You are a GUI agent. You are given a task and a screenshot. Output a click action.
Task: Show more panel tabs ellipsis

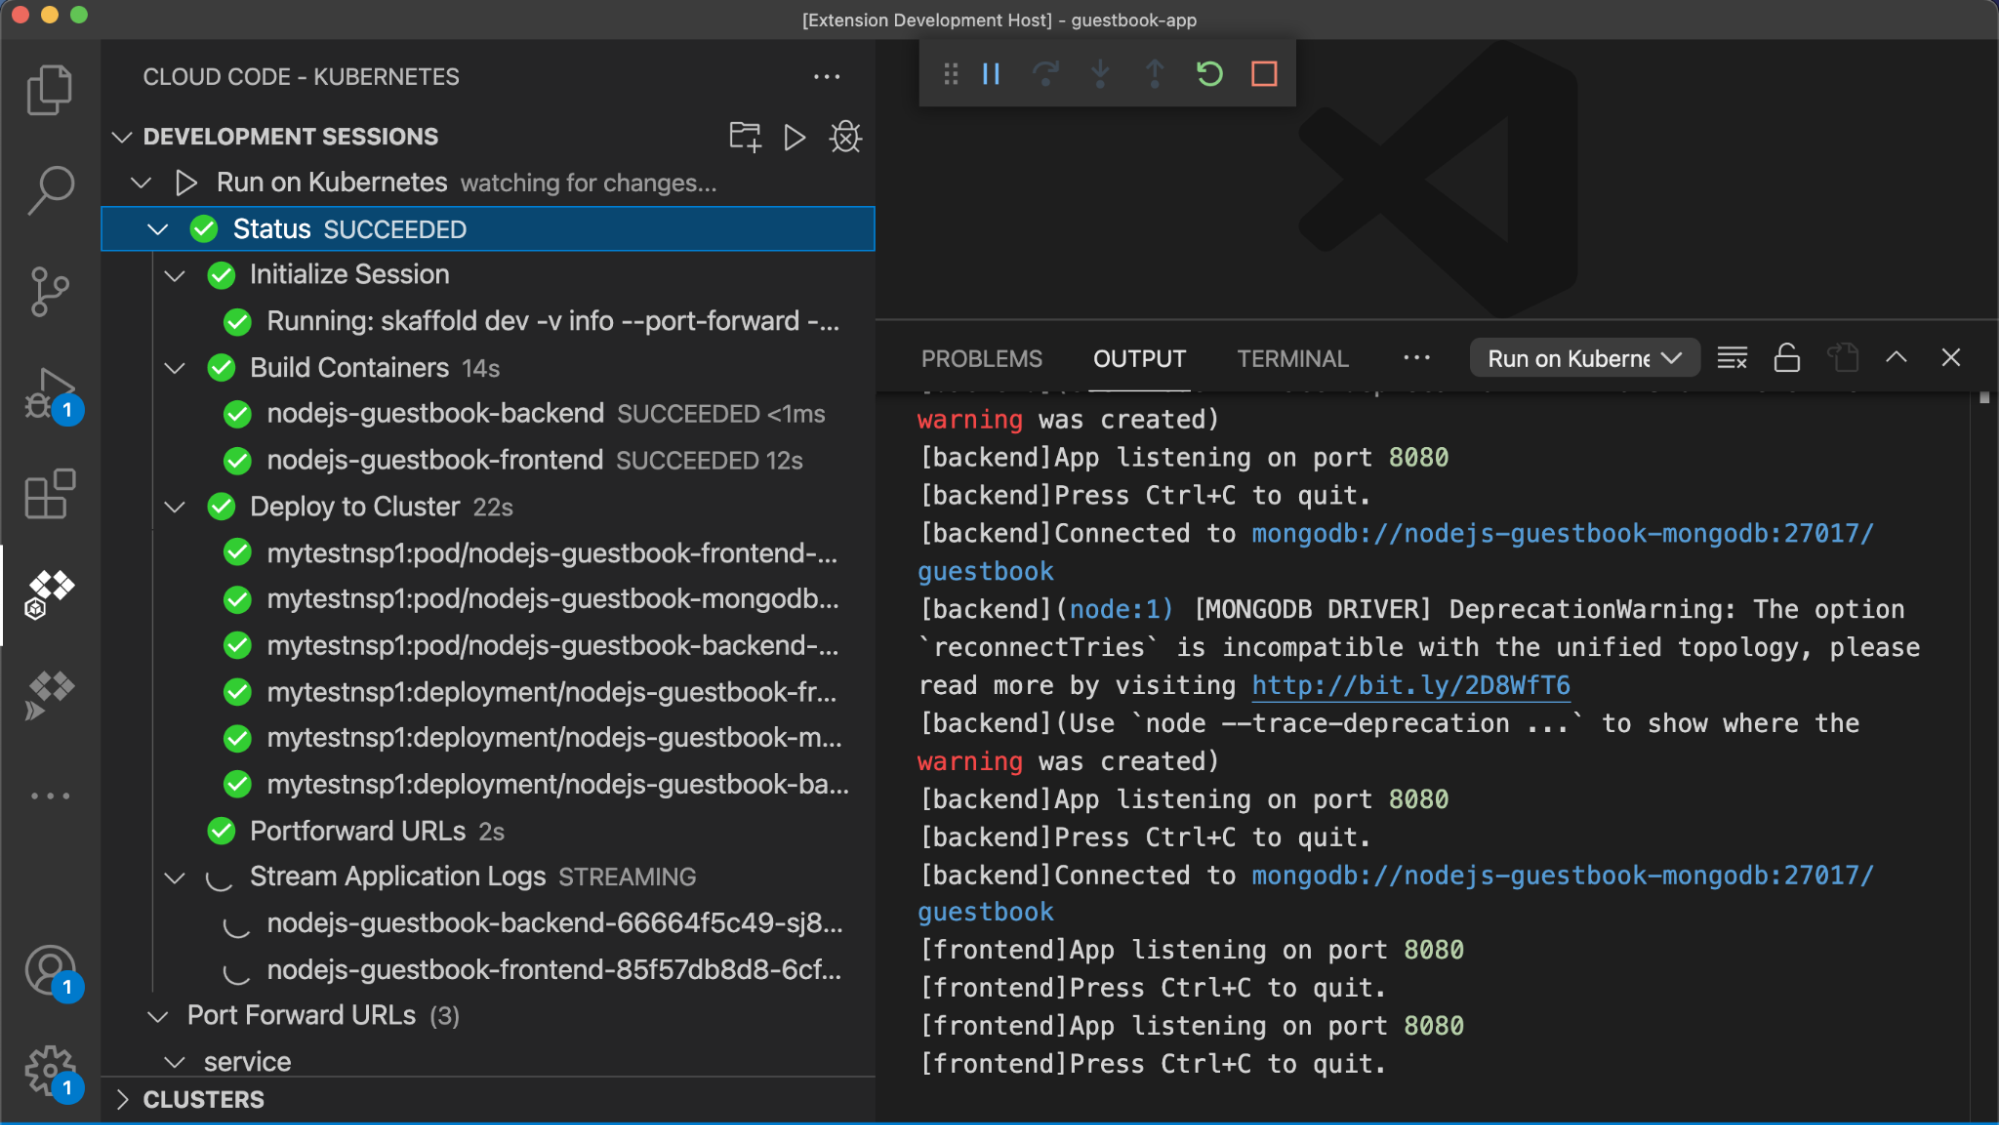[x=1416, y=357]
